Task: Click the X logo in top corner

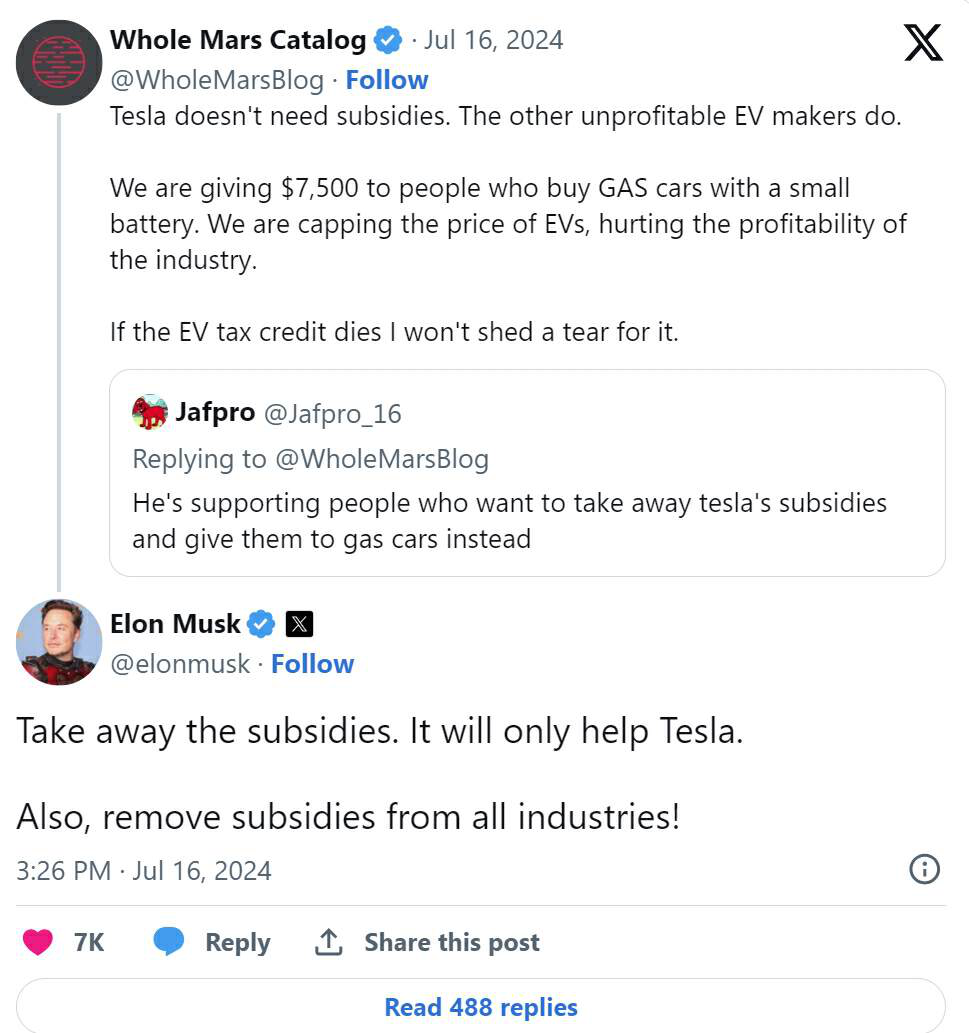Action: point(923,42)
